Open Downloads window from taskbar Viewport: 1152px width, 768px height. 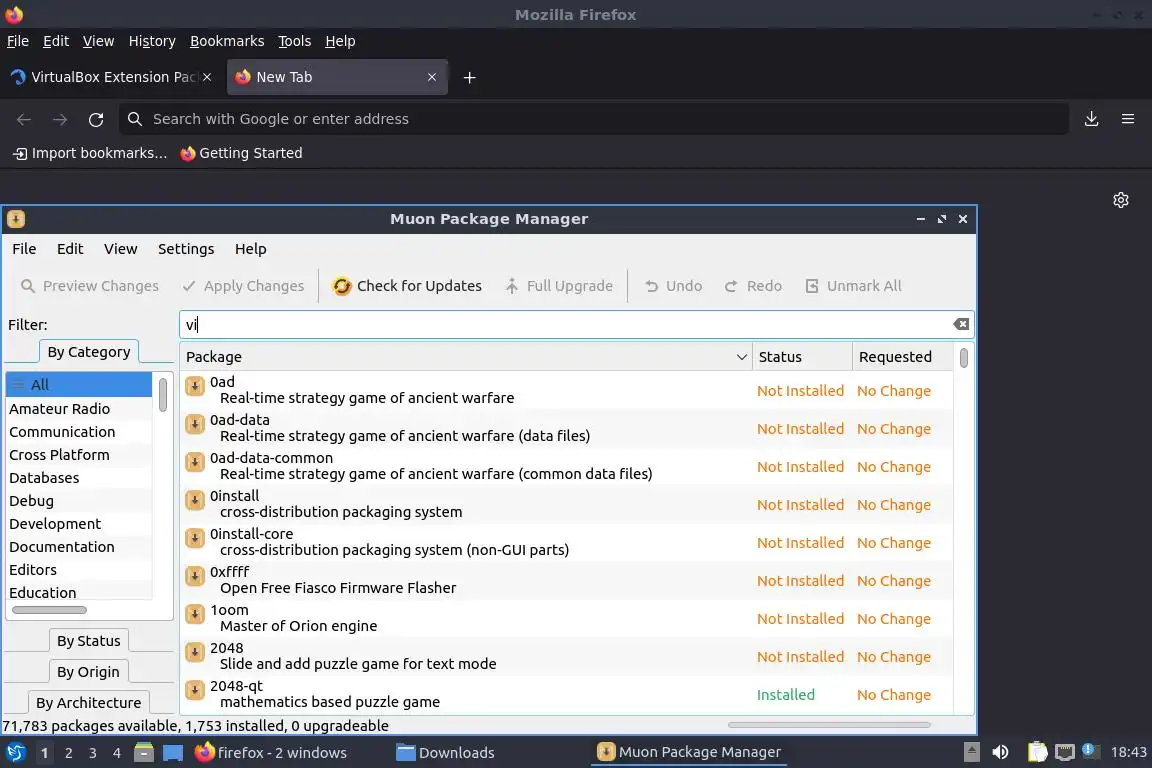(x=445, y=753)
